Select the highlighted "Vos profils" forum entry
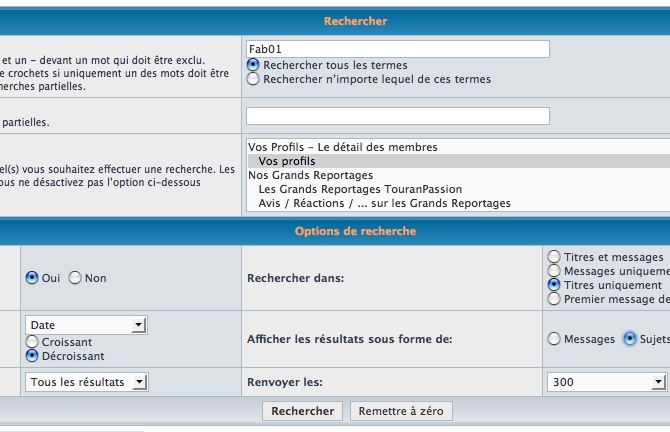The image size is (670, 432). coord(287,161)
